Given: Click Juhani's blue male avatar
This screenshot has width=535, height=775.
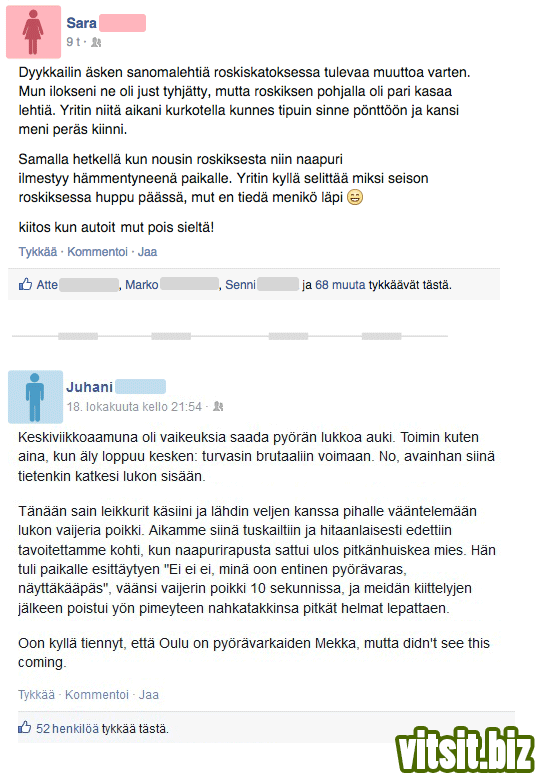Looking at the screenshot, I should click(x=36, y=397).
